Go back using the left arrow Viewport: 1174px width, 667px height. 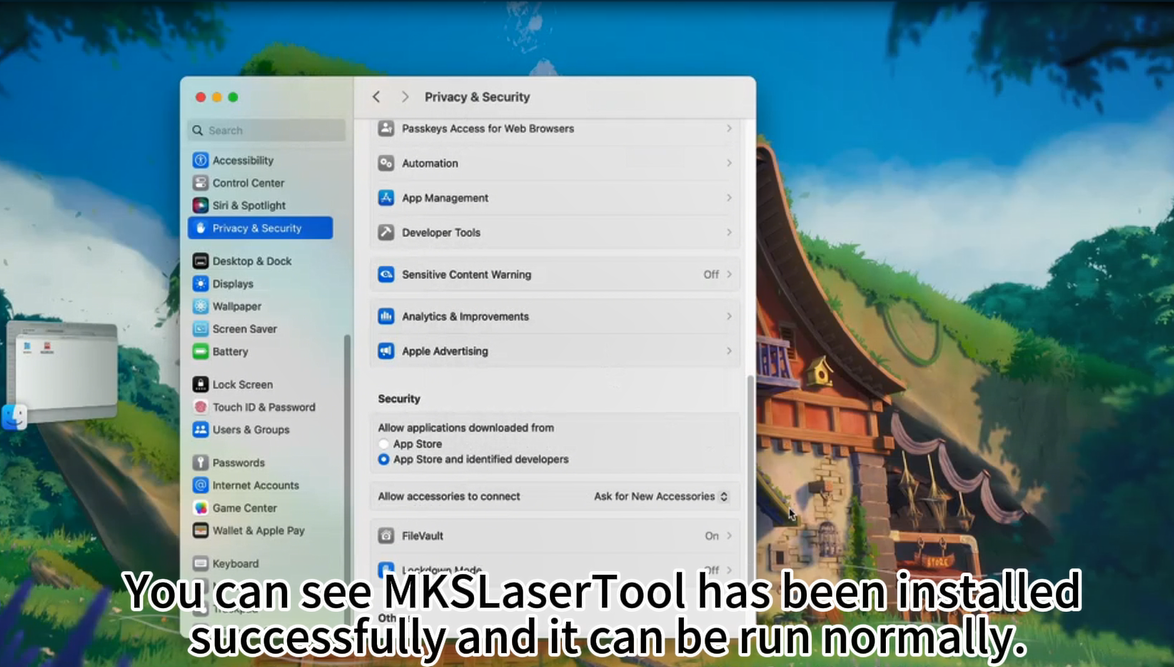[x=377, y=97]
